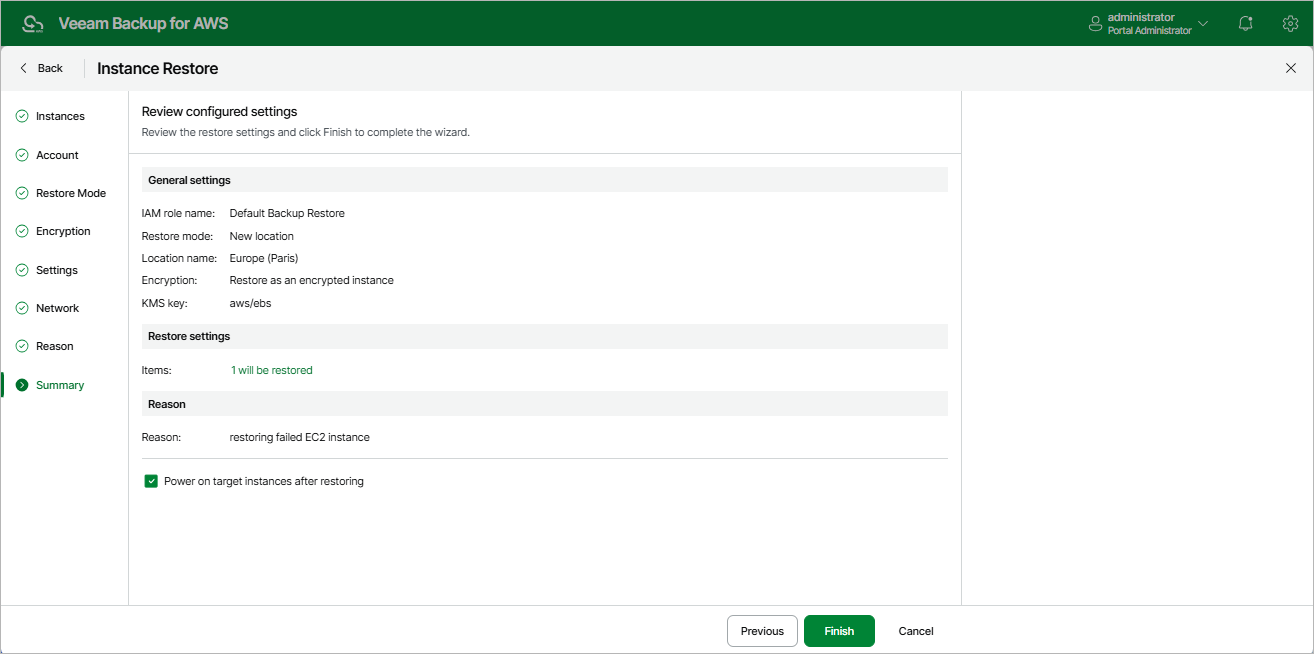The image size is (1314, 654).
Task: Click the checkmark icon beside Reason
Action: pos(22,346)
